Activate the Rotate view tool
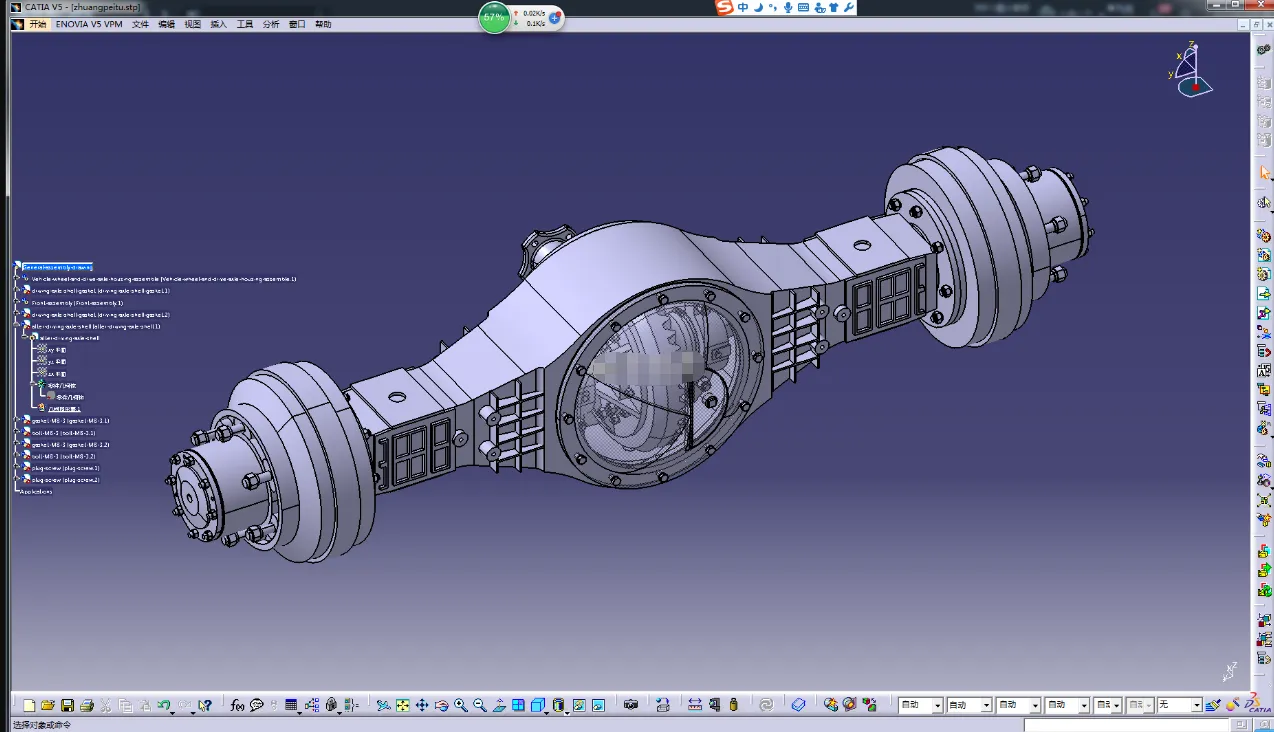Screen dimensions: 1274x732 [441, 705]
